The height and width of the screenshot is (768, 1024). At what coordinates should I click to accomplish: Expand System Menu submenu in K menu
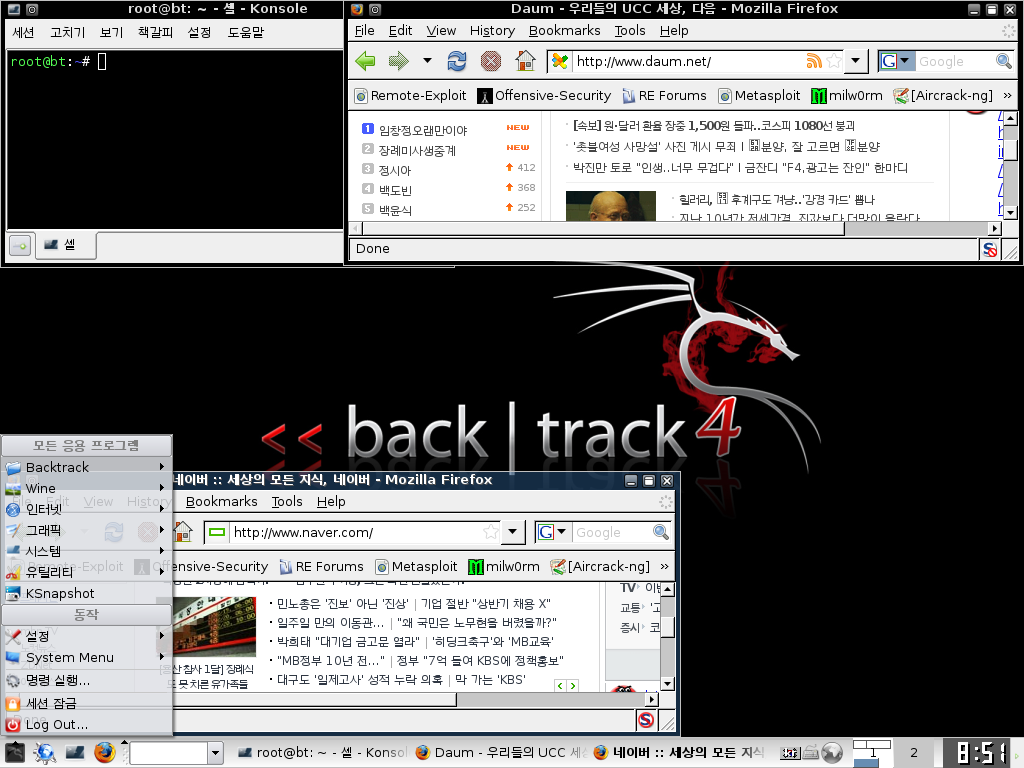(86, 658)
